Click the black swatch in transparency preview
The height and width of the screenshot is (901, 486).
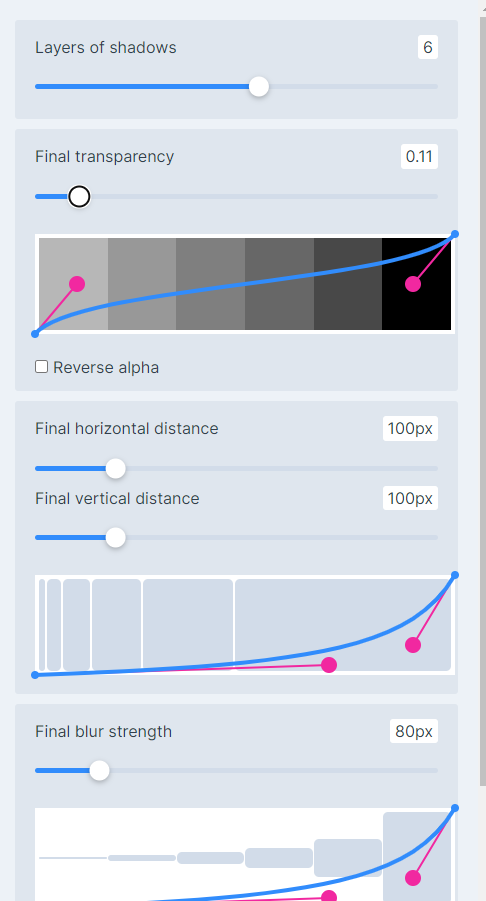pyautogui.click(x=416, y=284)
